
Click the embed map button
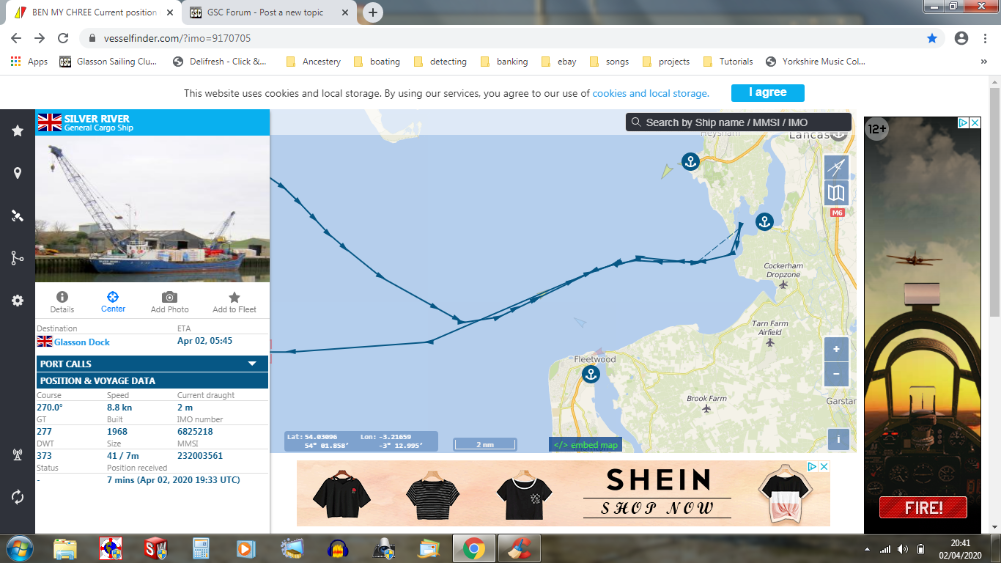click(585, 444)
